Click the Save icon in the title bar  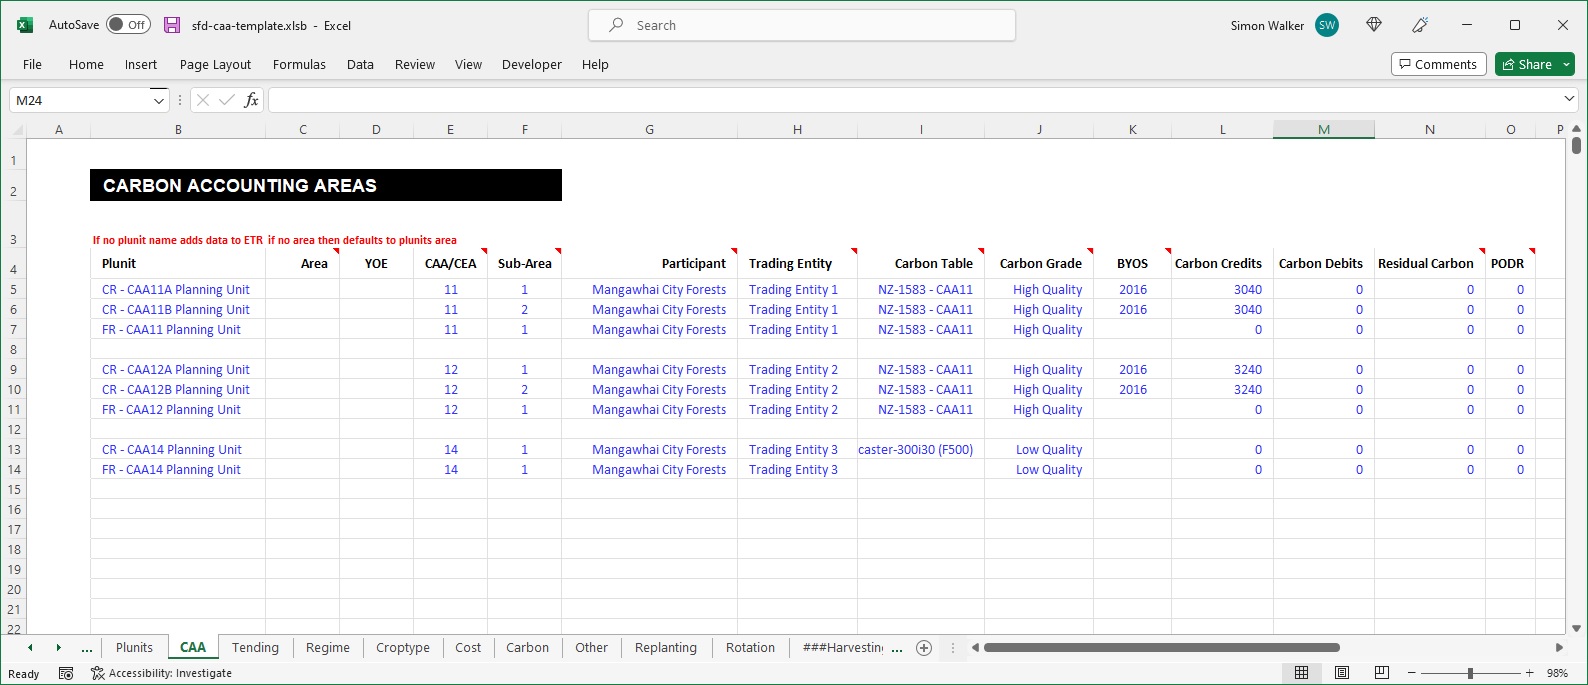pyautogui.click(x=172, y=25)
